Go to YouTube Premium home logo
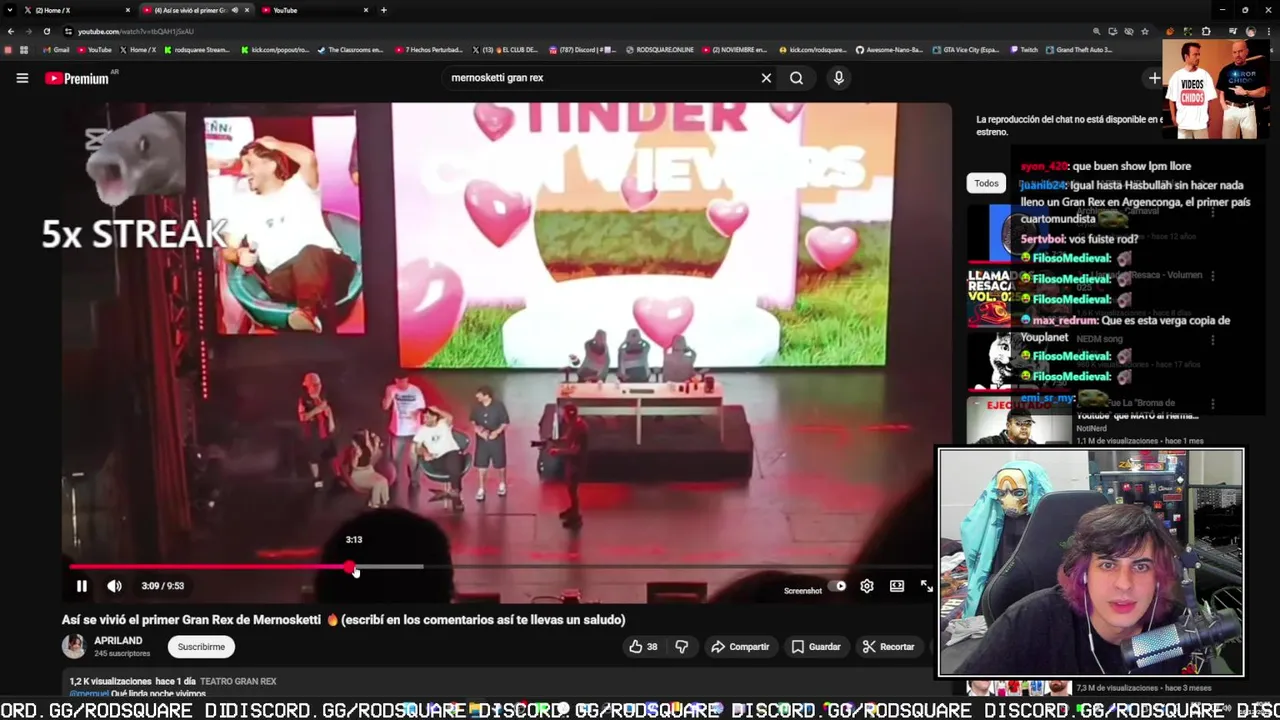1280x720 pixels. 77,78
